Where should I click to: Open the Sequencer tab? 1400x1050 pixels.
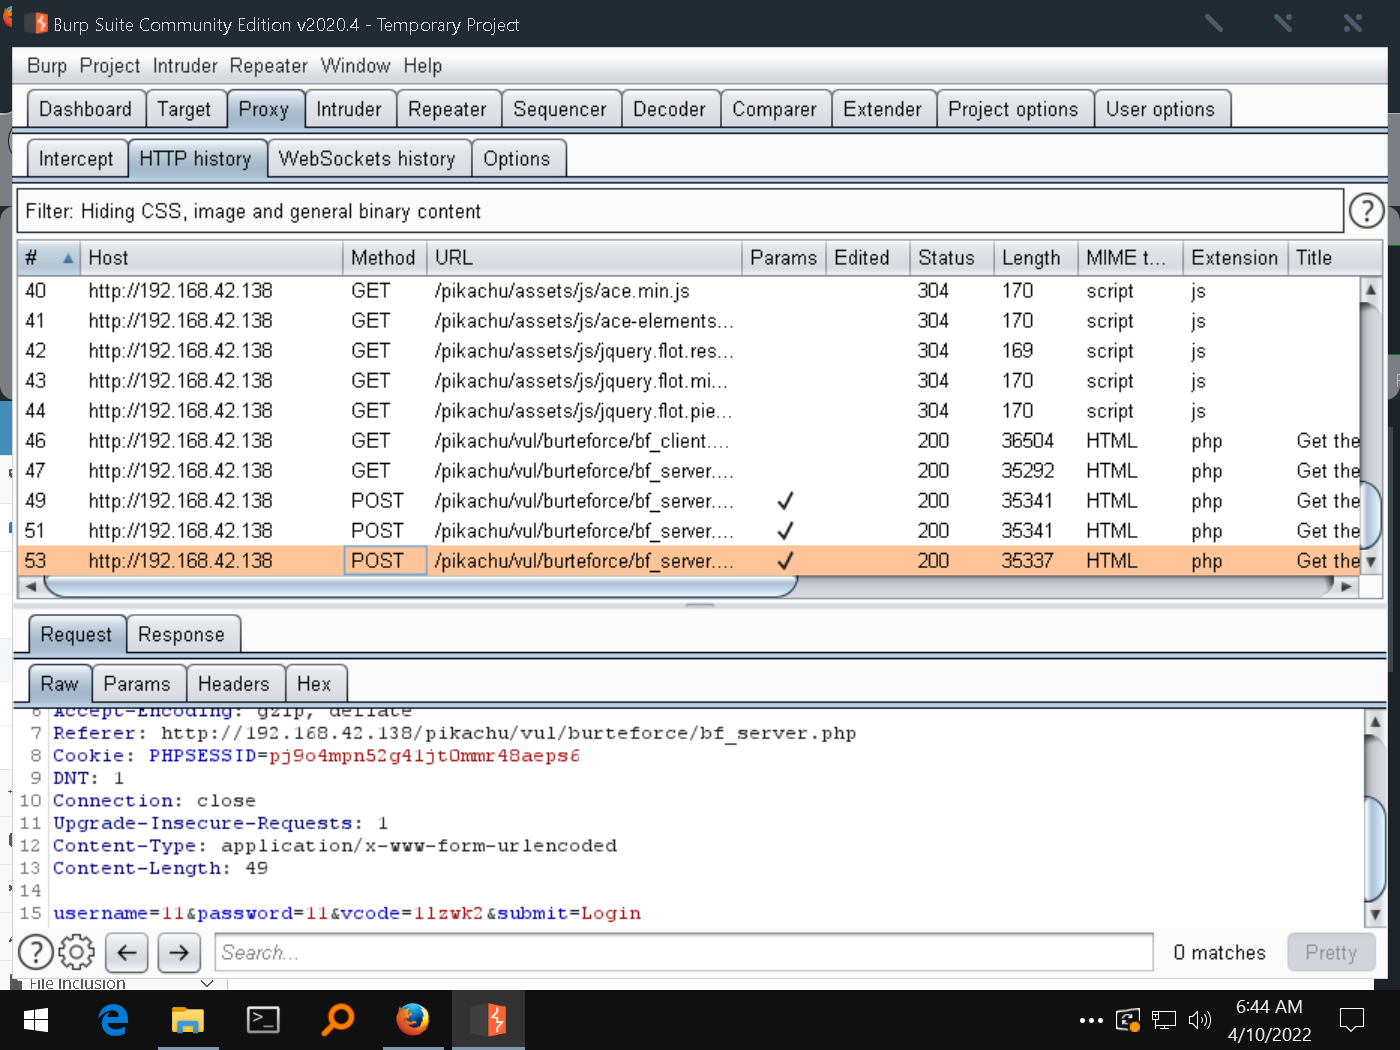point(560,109)
